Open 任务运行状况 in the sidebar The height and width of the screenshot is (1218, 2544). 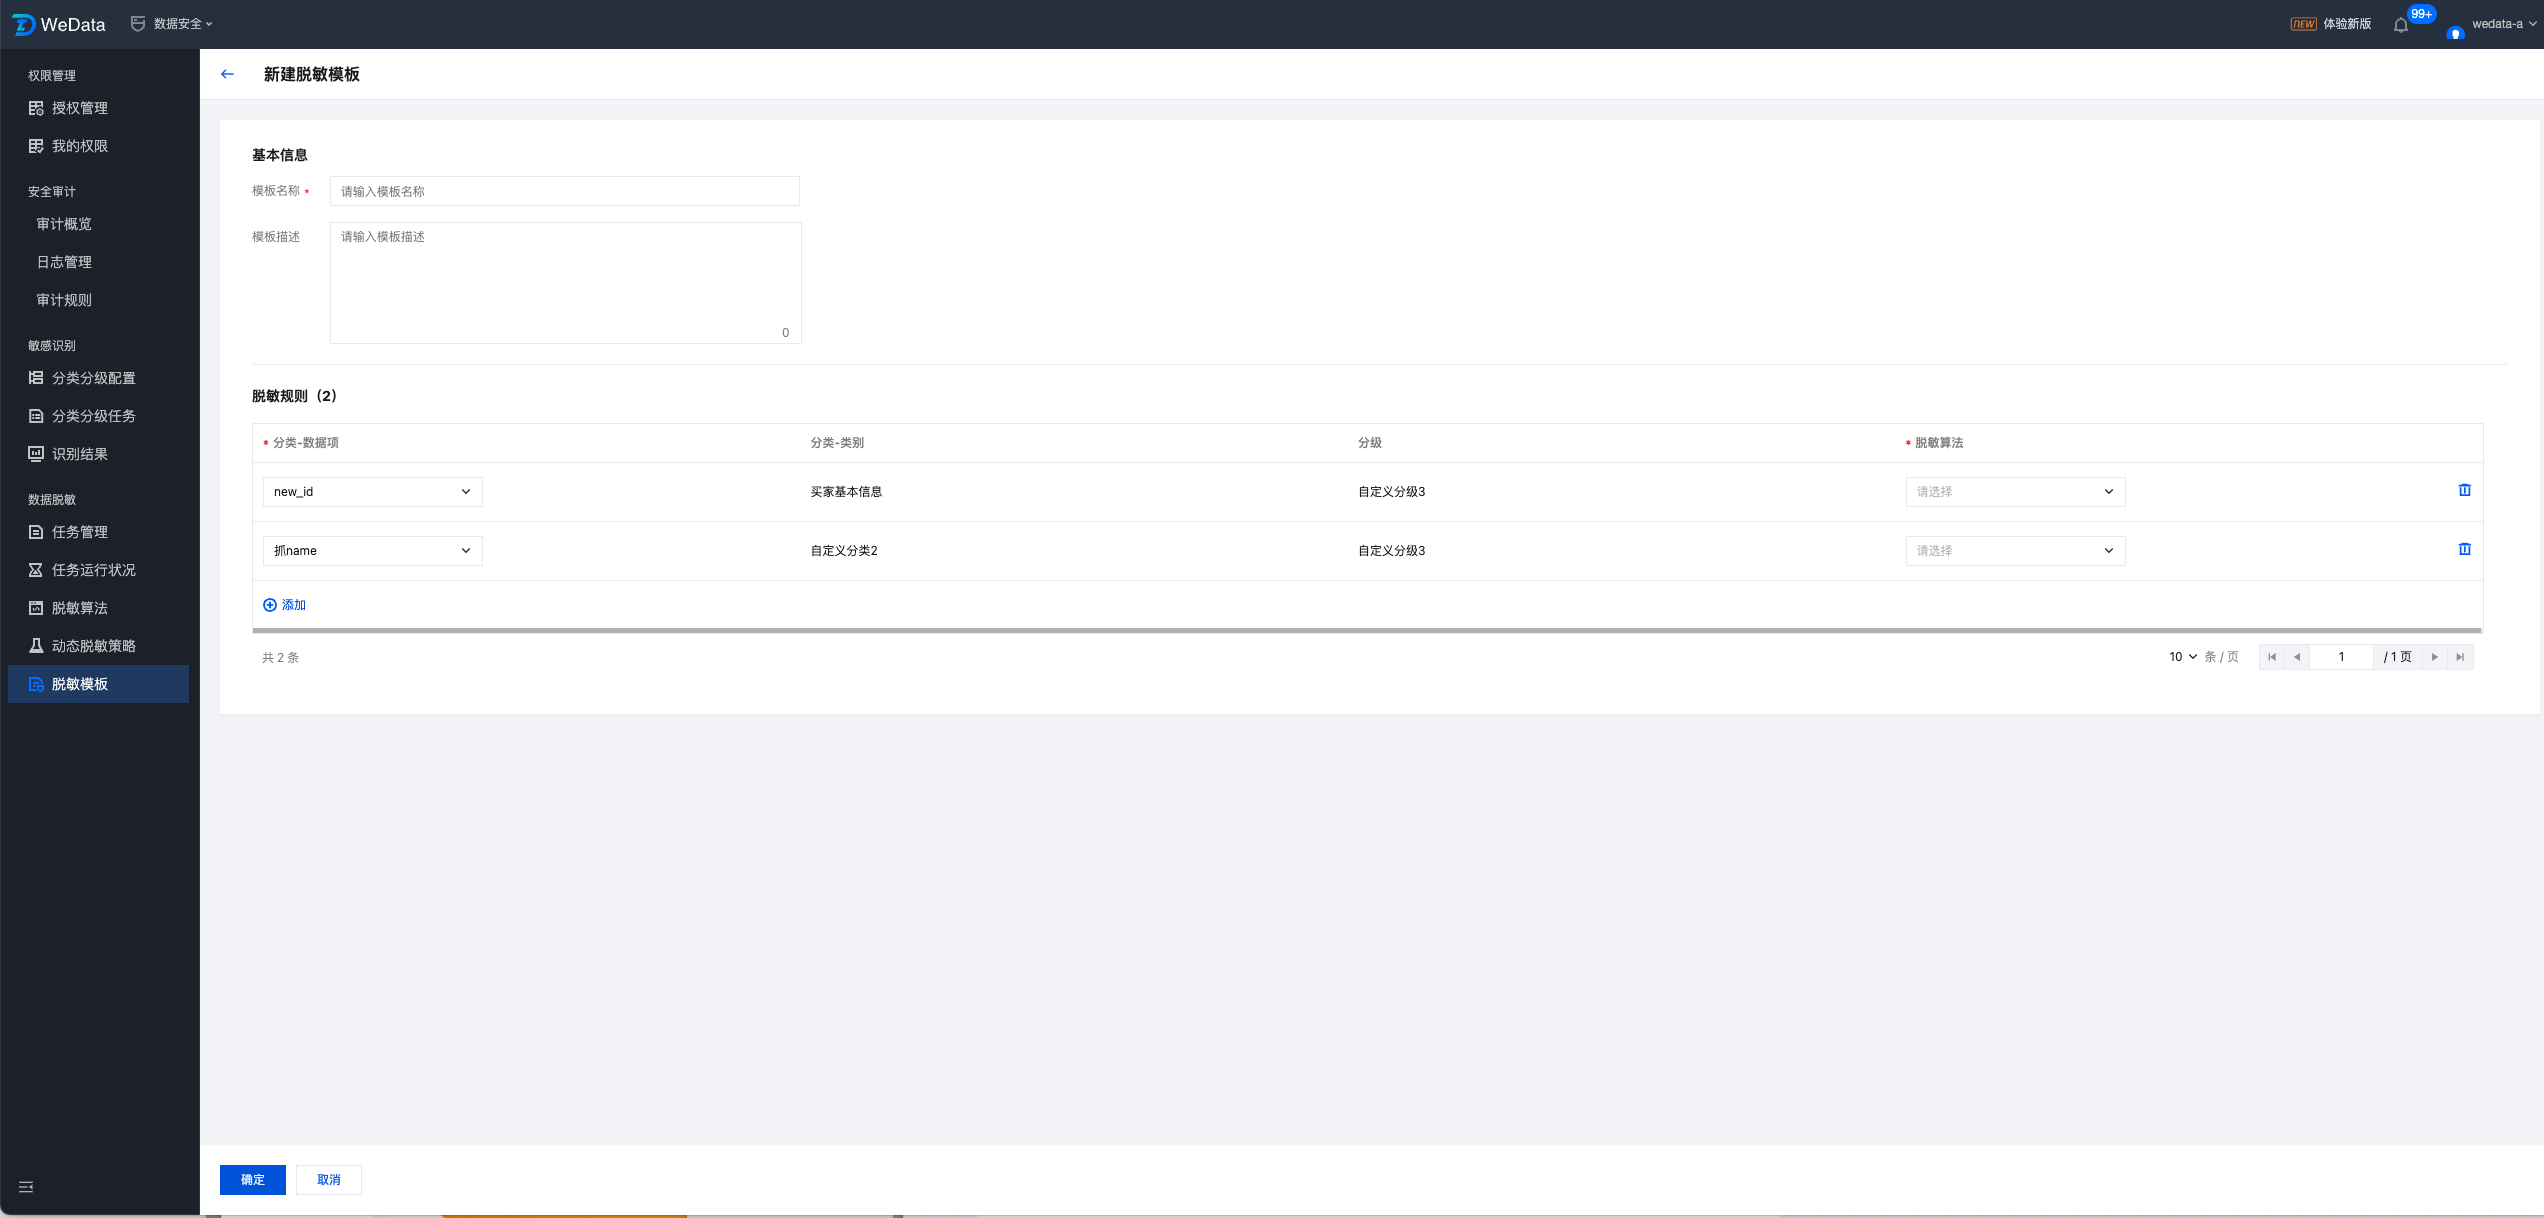(93, 570)
